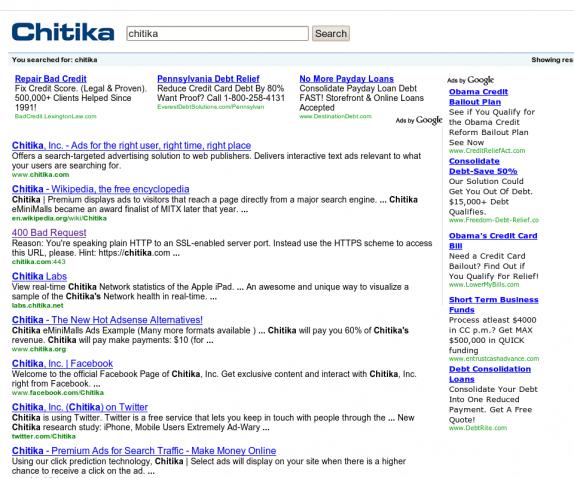This screenshot has width=574, height=478.
Task: Click the Chitika logo
Action: (x=63, y=32)
